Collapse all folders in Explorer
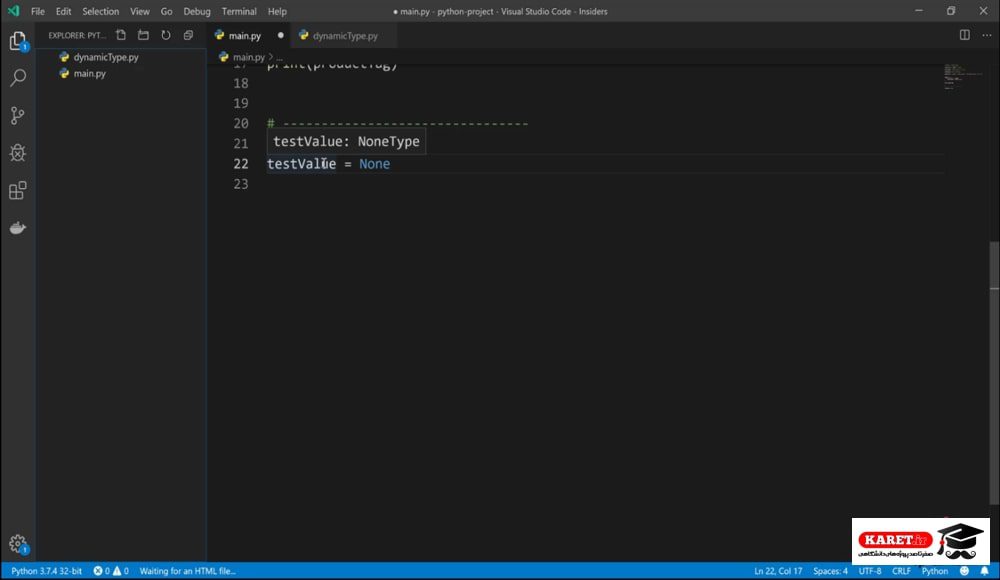Image resolution: width=1000 pixels, height=580 pixels. click(188, 36)
